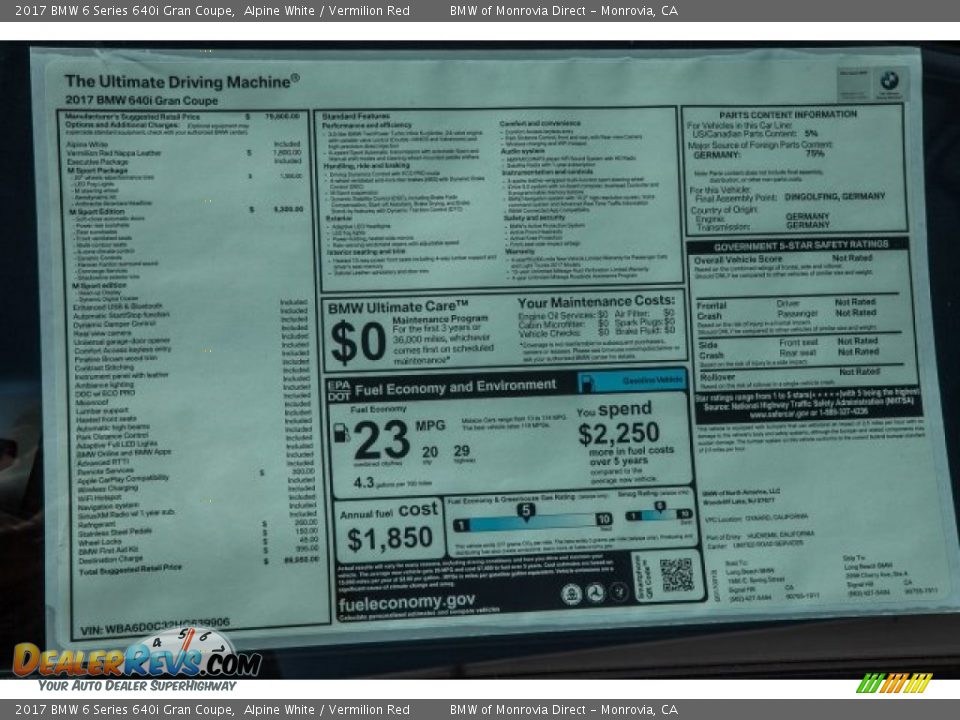Click the $2,250 fuel spend figure
Image resolution: width=960 pixels, height=720 pixels.
coord(618,433)
